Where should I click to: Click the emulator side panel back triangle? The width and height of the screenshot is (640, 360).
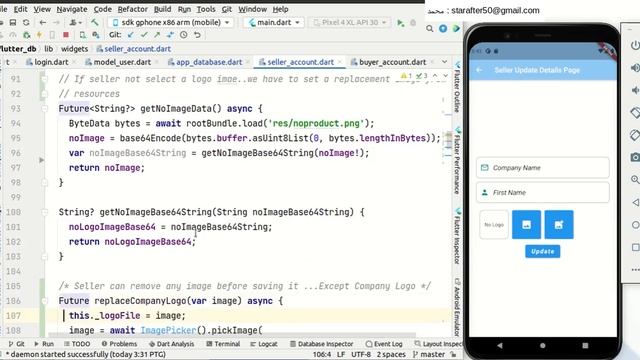coord(635,202)
